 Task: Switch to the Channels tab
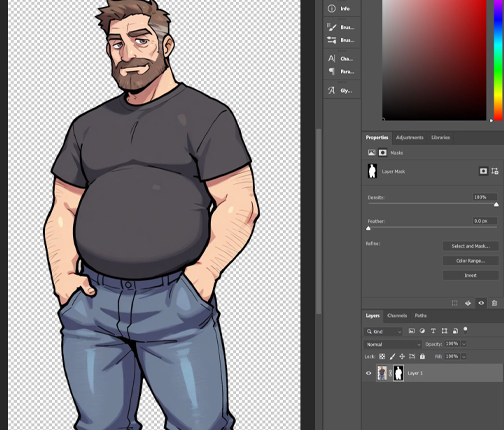coord(397,315)
